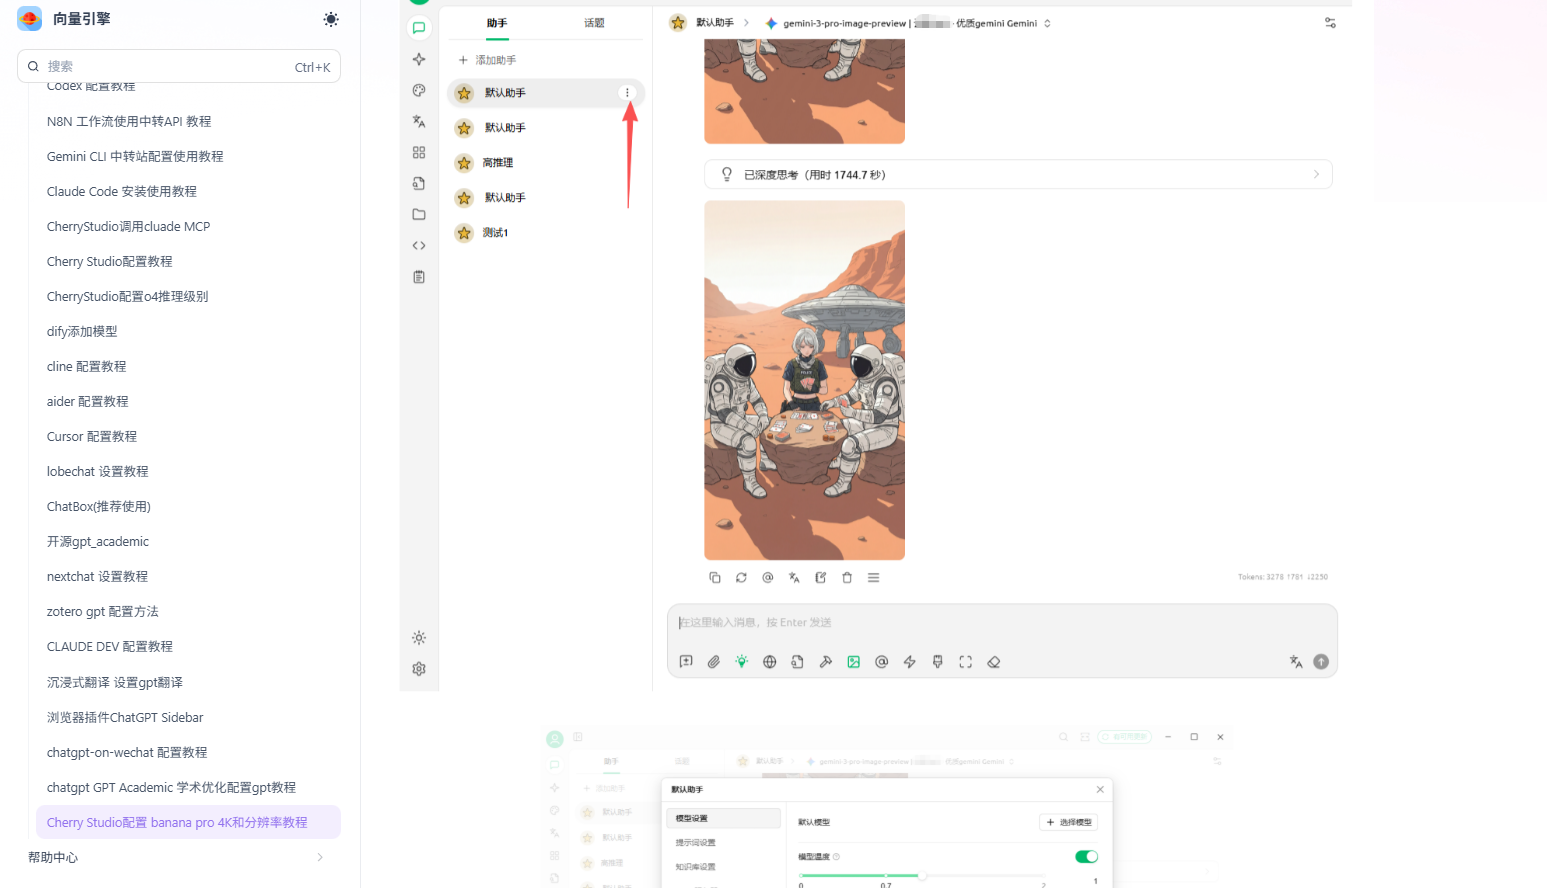Click 添加助手 to add assistant

click(487, 60)
